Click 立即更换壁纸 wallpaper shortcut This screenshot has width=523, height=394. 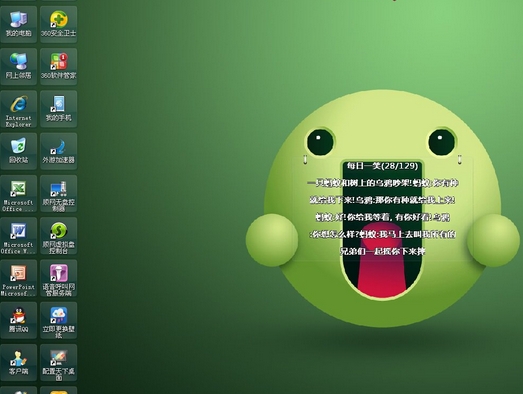pyautogui.click(x=59, y=321)
